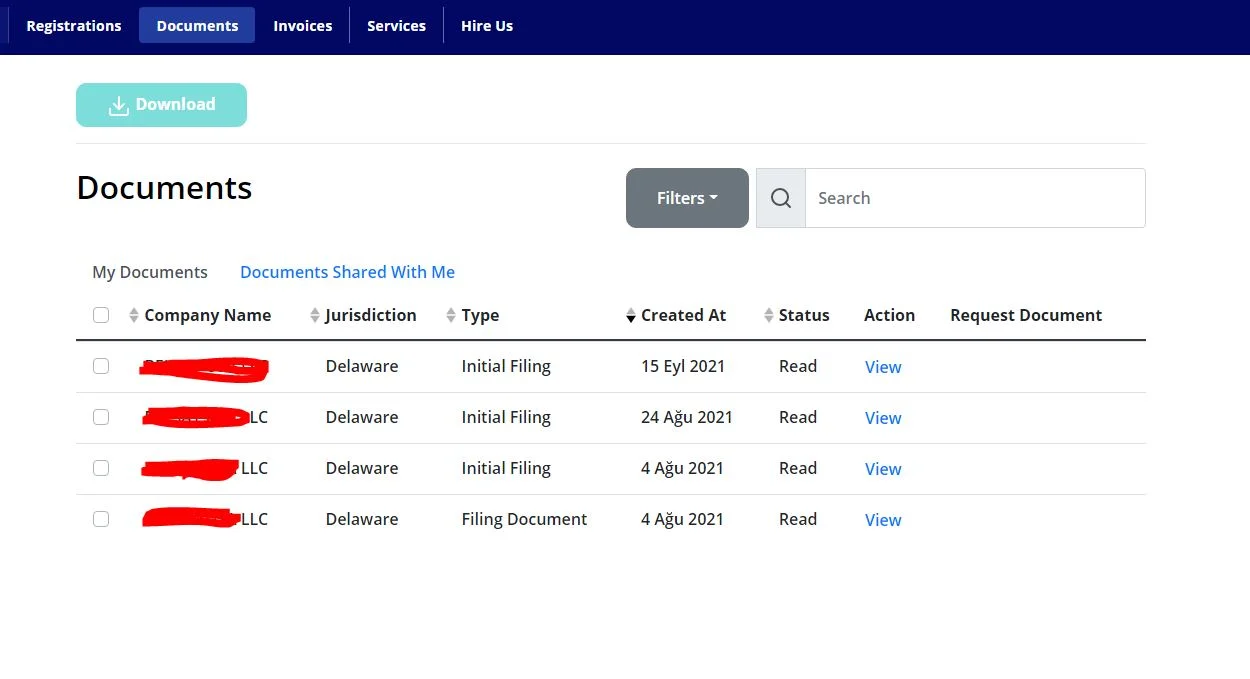Click the Filing Document type cell
Viewport: 1250px width, 679px height.
click(524, 519)
